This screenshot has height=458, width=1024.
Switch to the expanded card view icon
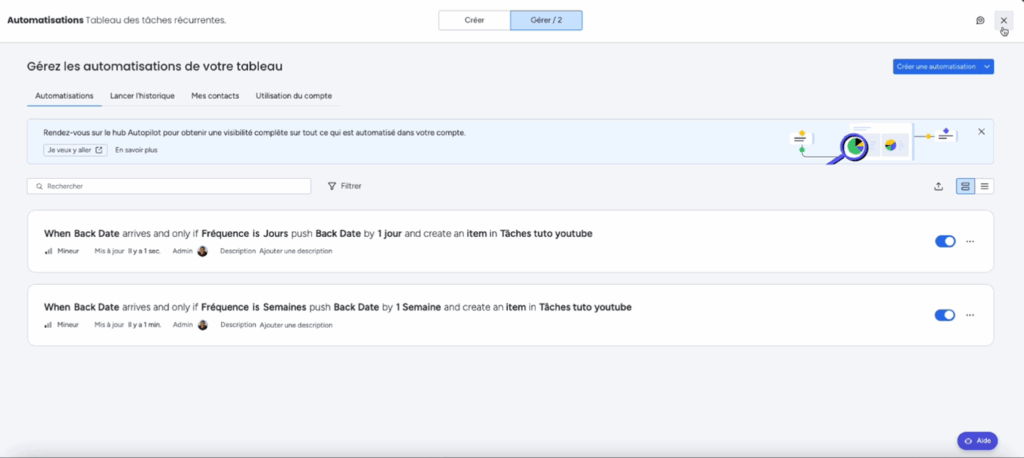click(x=965, y=186)
